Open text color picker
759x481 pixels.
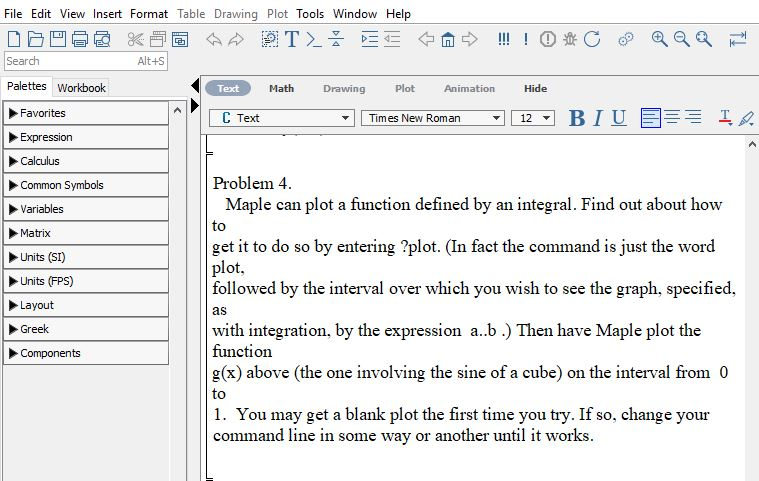725,118
